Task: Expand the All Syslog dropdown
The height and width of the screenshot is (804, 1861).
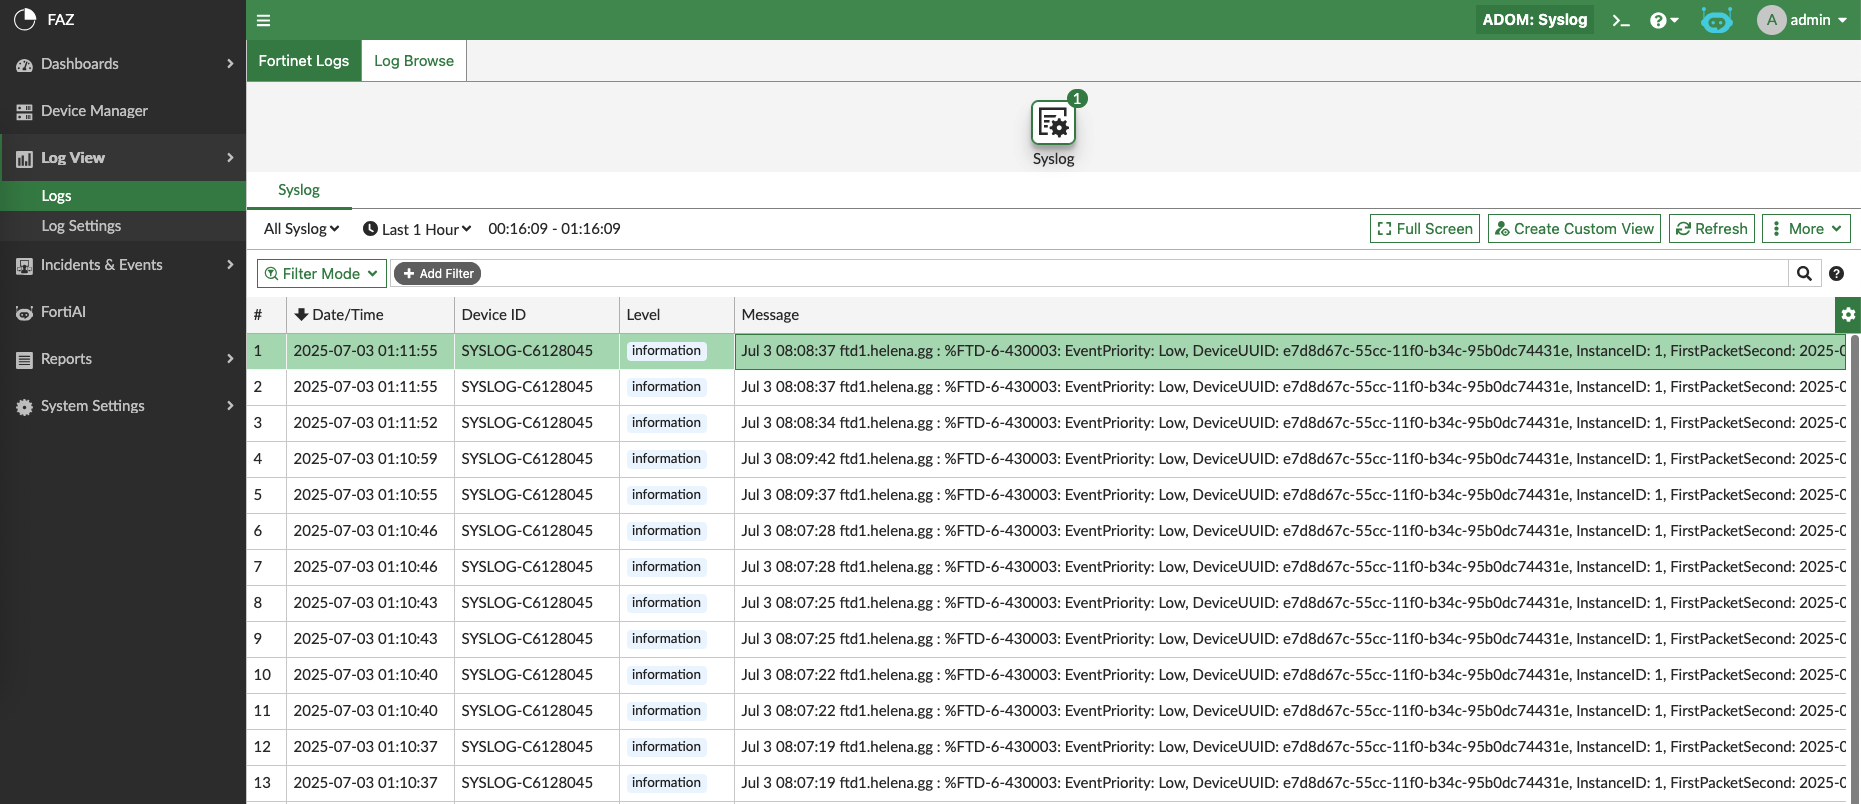Action: pos(301,229)
